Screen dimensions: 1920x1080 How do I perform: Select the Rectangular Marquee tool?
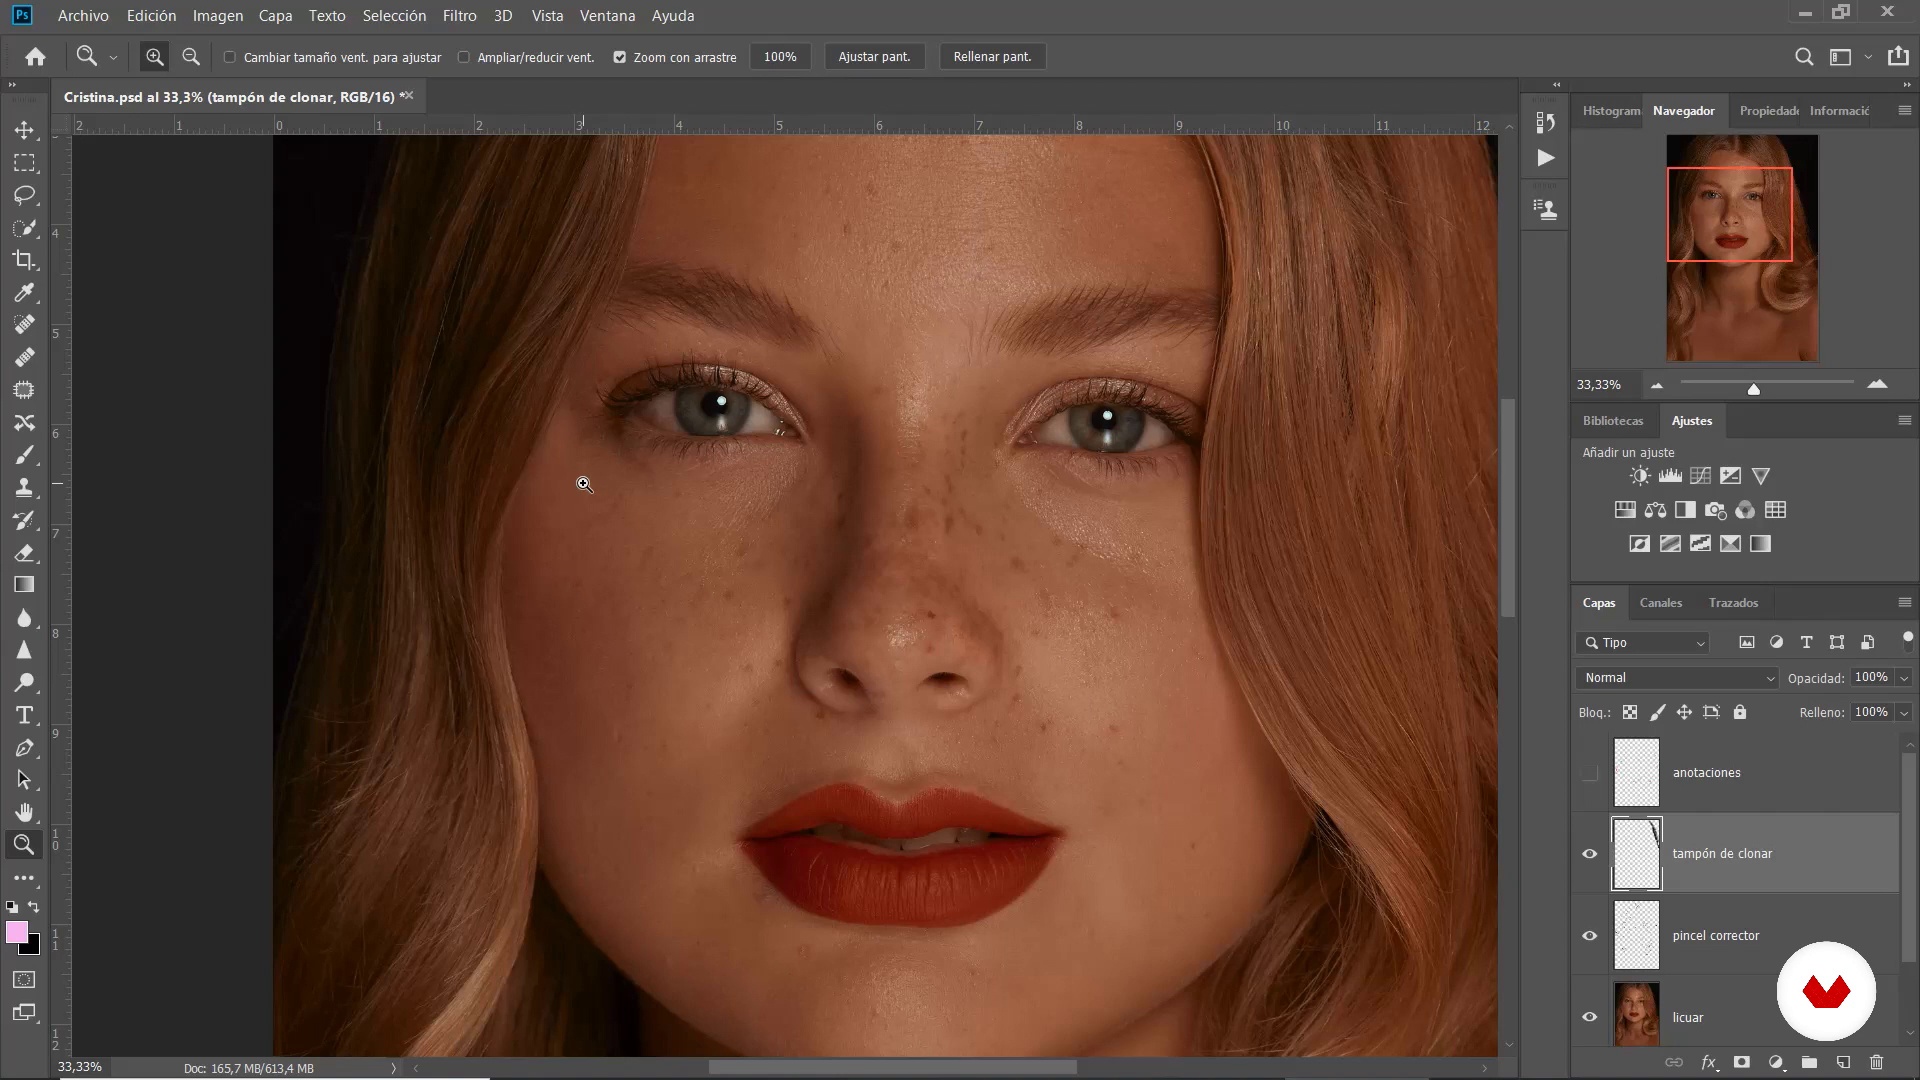click(x=24, y=163)
